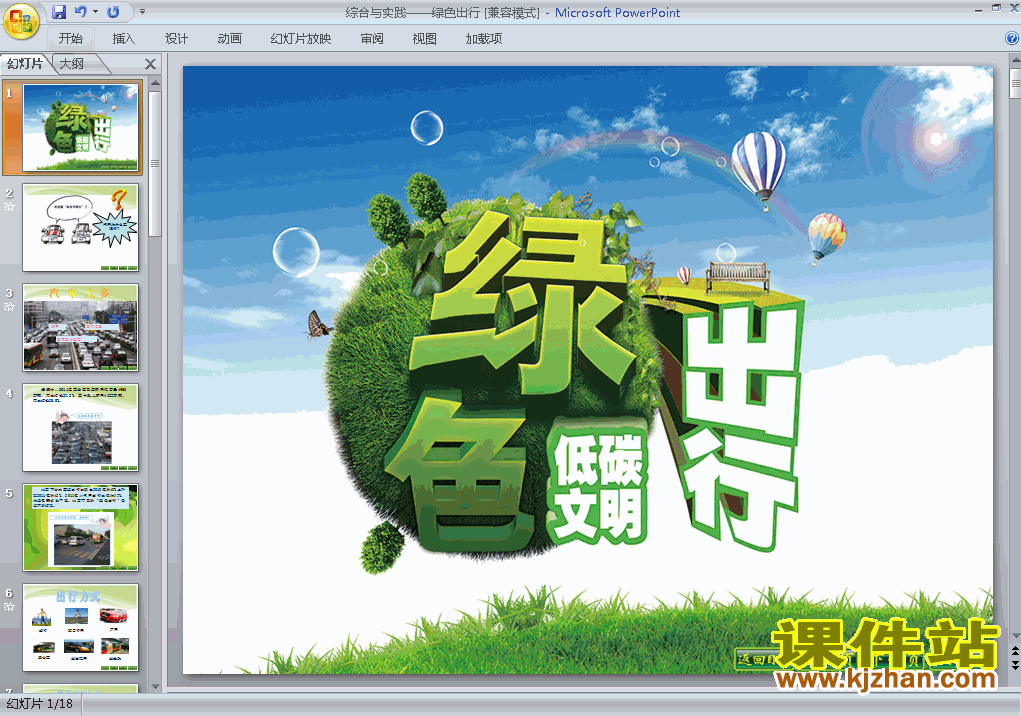Click the Redo icon in quick access toolbar

pyautogui.click(x=113, y=12)
